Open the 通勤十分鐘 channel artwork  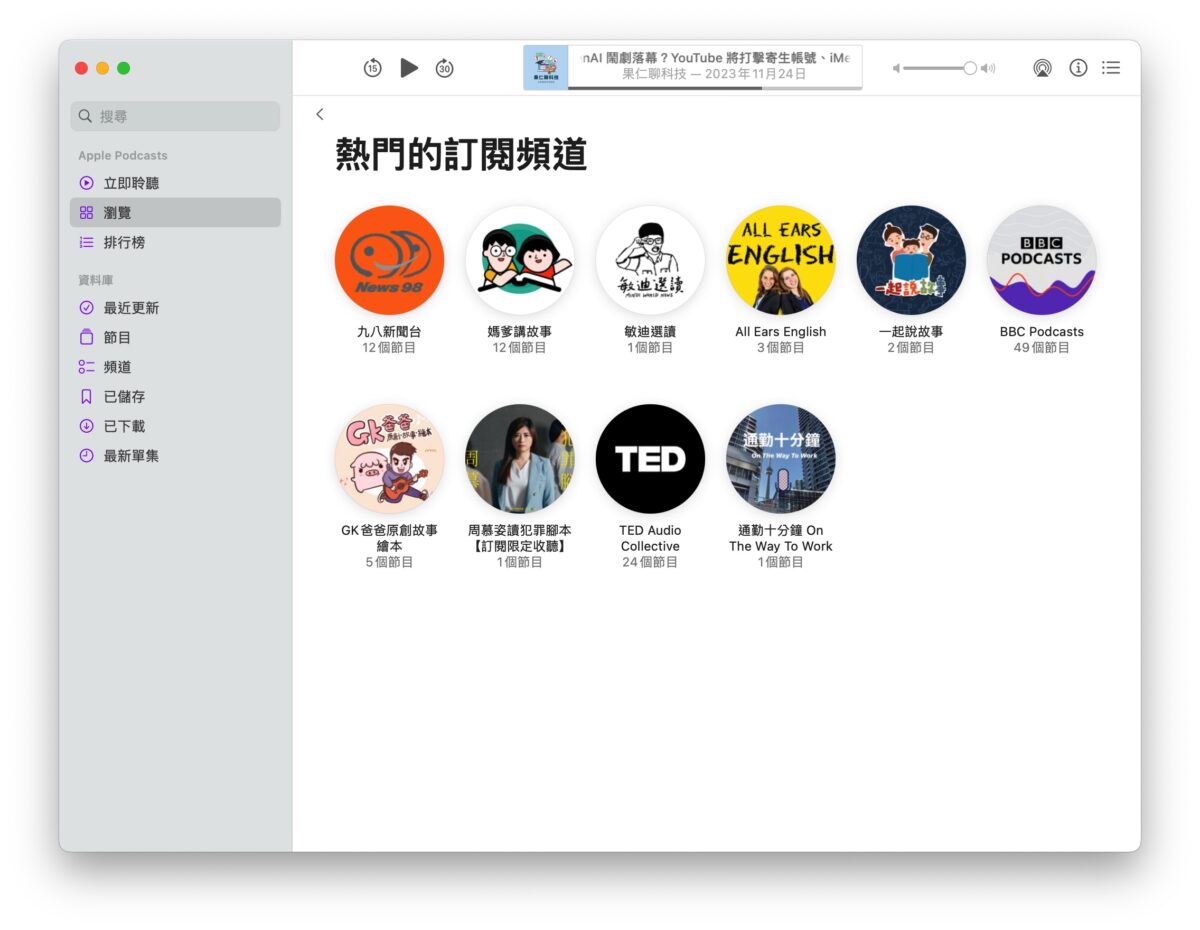pos(781,459)
